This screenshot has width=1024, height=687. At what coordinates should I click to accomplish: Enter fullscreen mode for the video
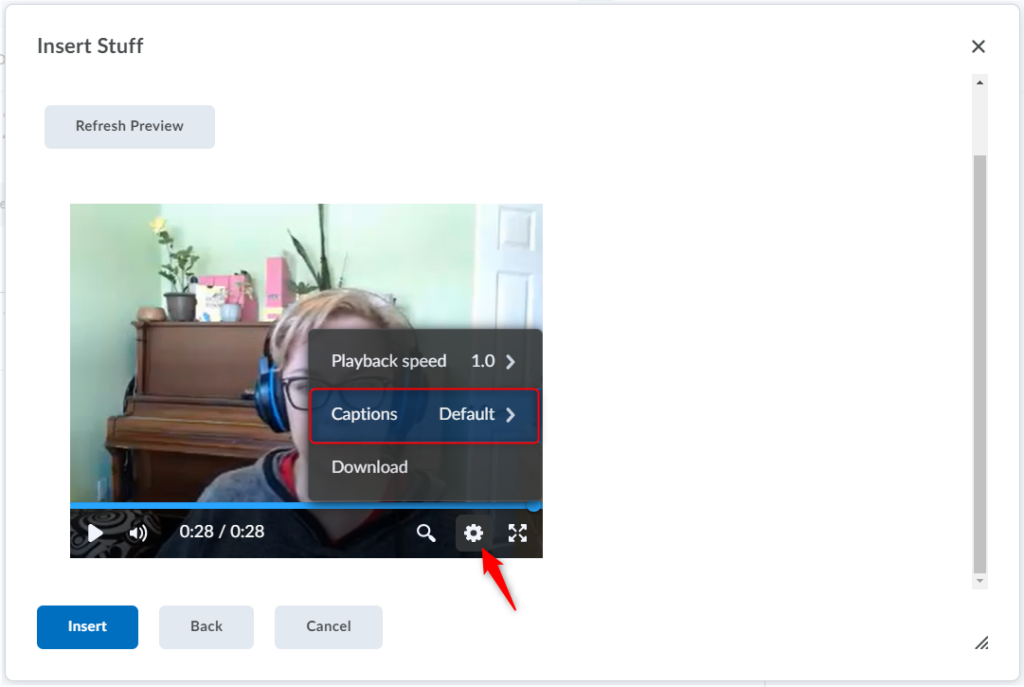pos(517,533)
